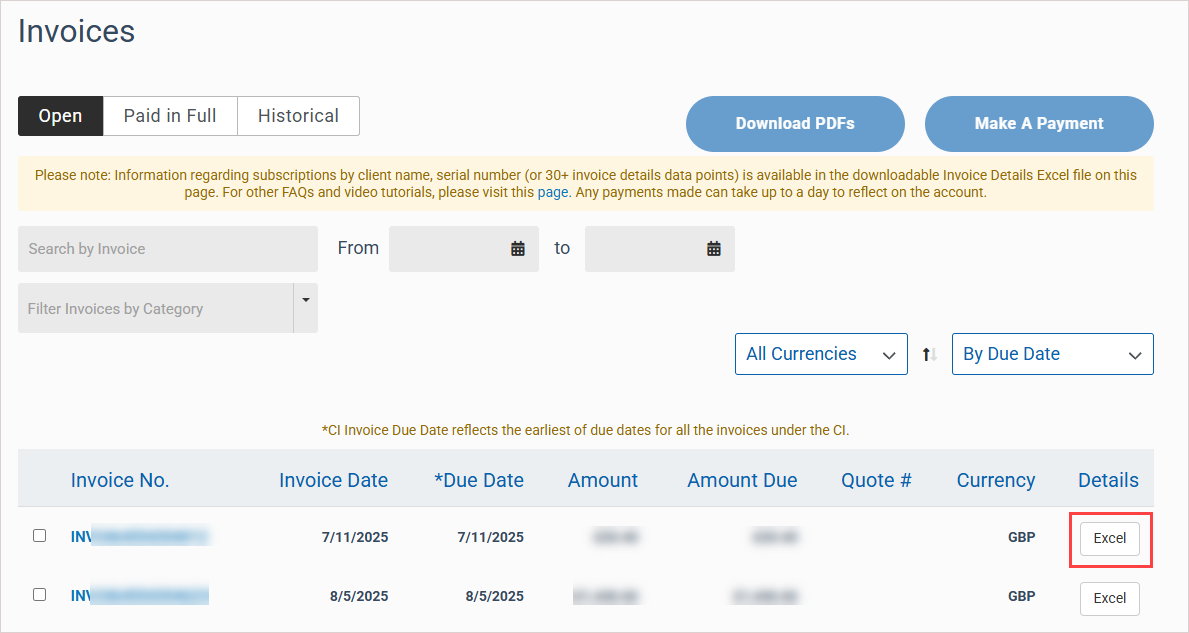Sort by the Amount Due column header
The width and height of the screenshot is (1189, 633).
[742, 480]
